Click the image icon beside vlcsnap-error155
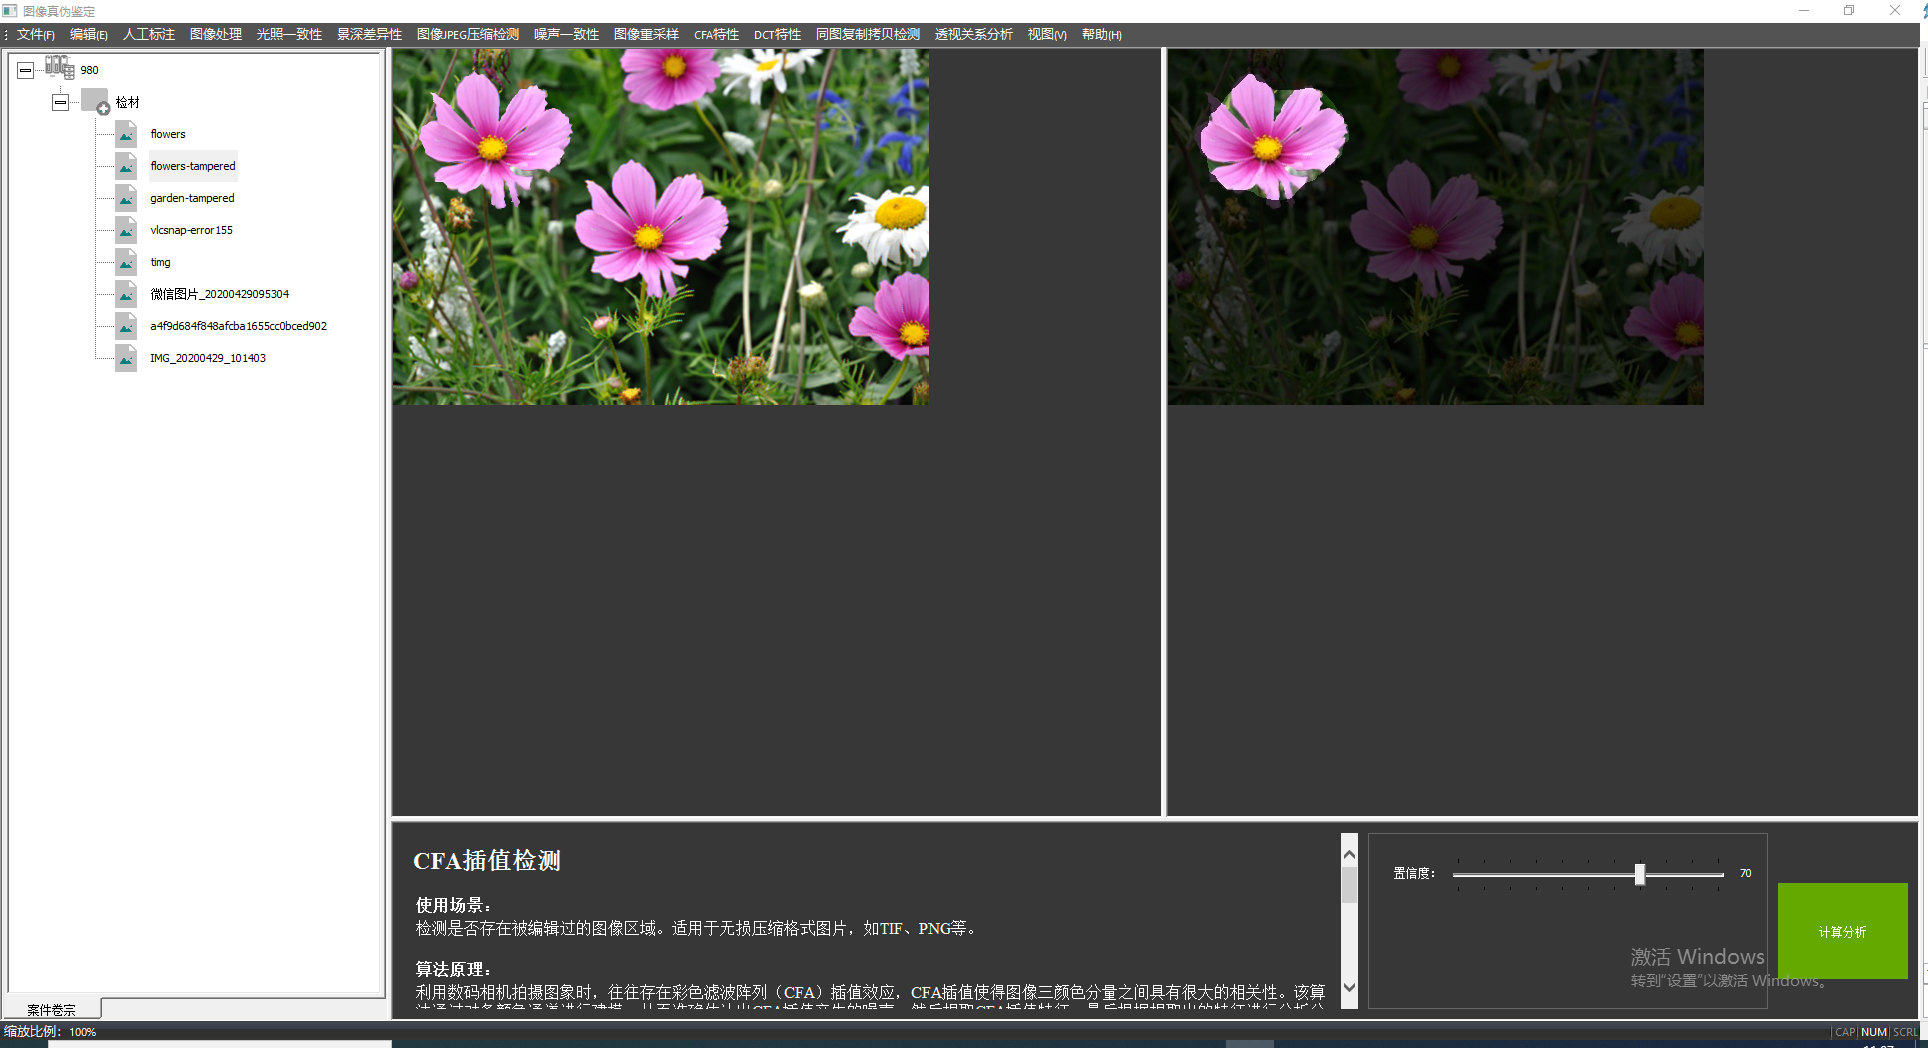Screen dimensions: 1928x1048 [126, 230]
